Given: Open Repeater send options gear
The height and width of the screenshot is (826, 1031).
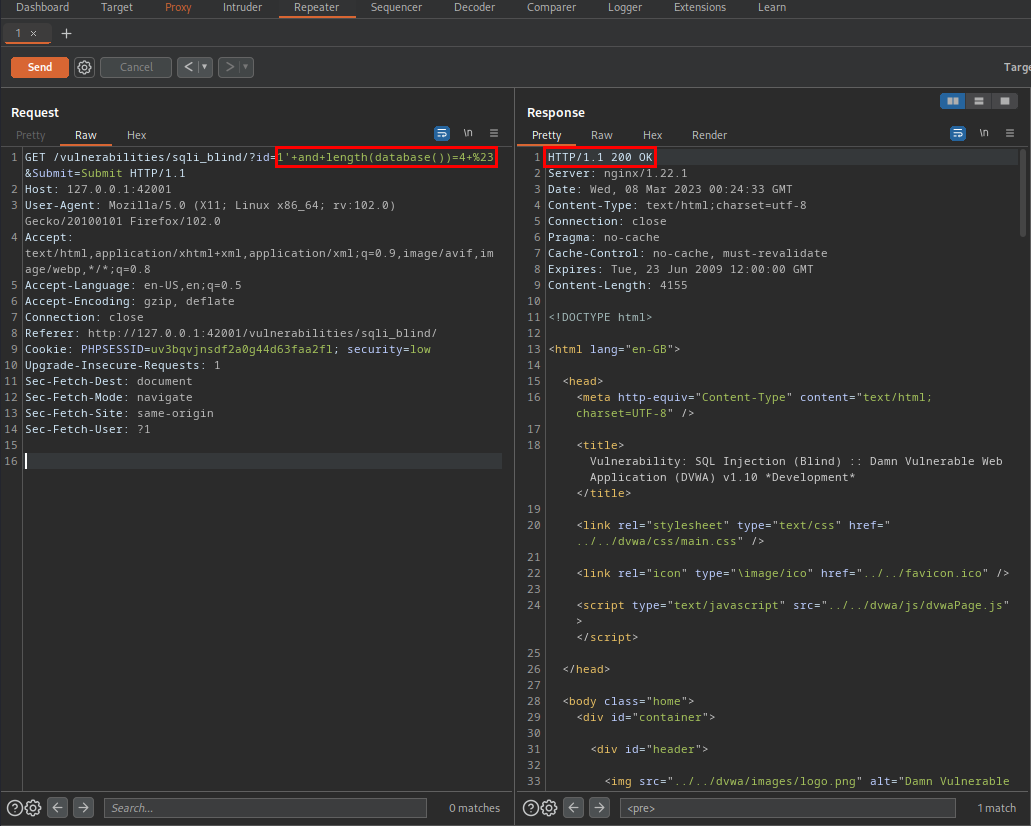Looking at the screenshot, I should tap(84, 67).
